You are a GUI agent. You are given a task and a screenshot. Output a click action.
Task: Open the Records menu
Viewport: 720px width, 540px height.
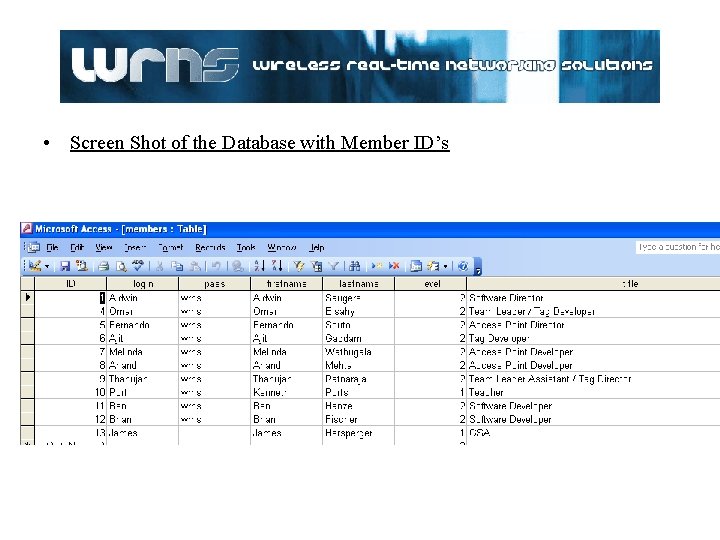[x=210, y=248]
